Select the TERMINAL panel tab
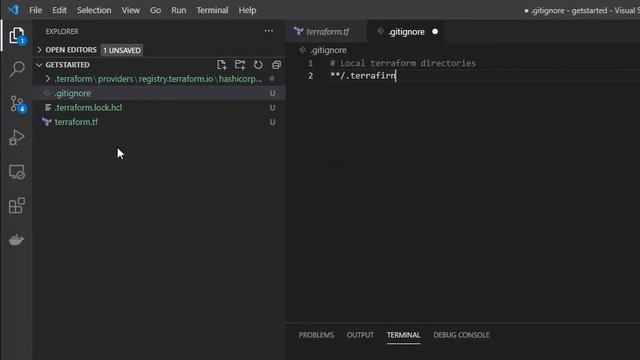640x360 pixels. [x=404, y=335]
